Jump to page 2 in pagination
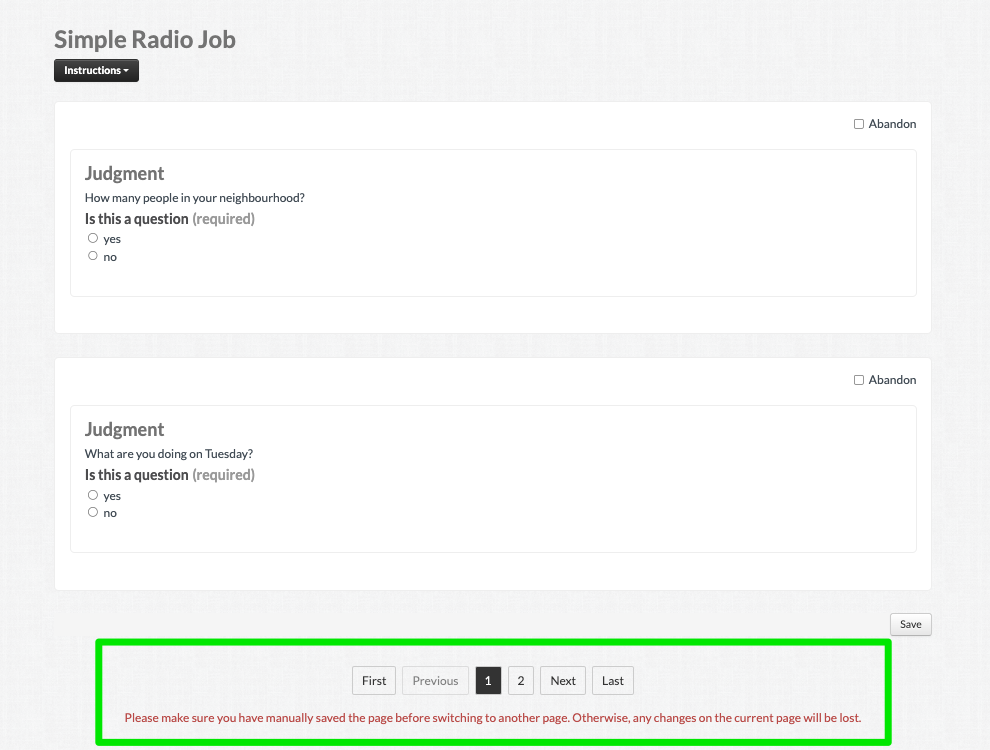 (x=521, y=681)
